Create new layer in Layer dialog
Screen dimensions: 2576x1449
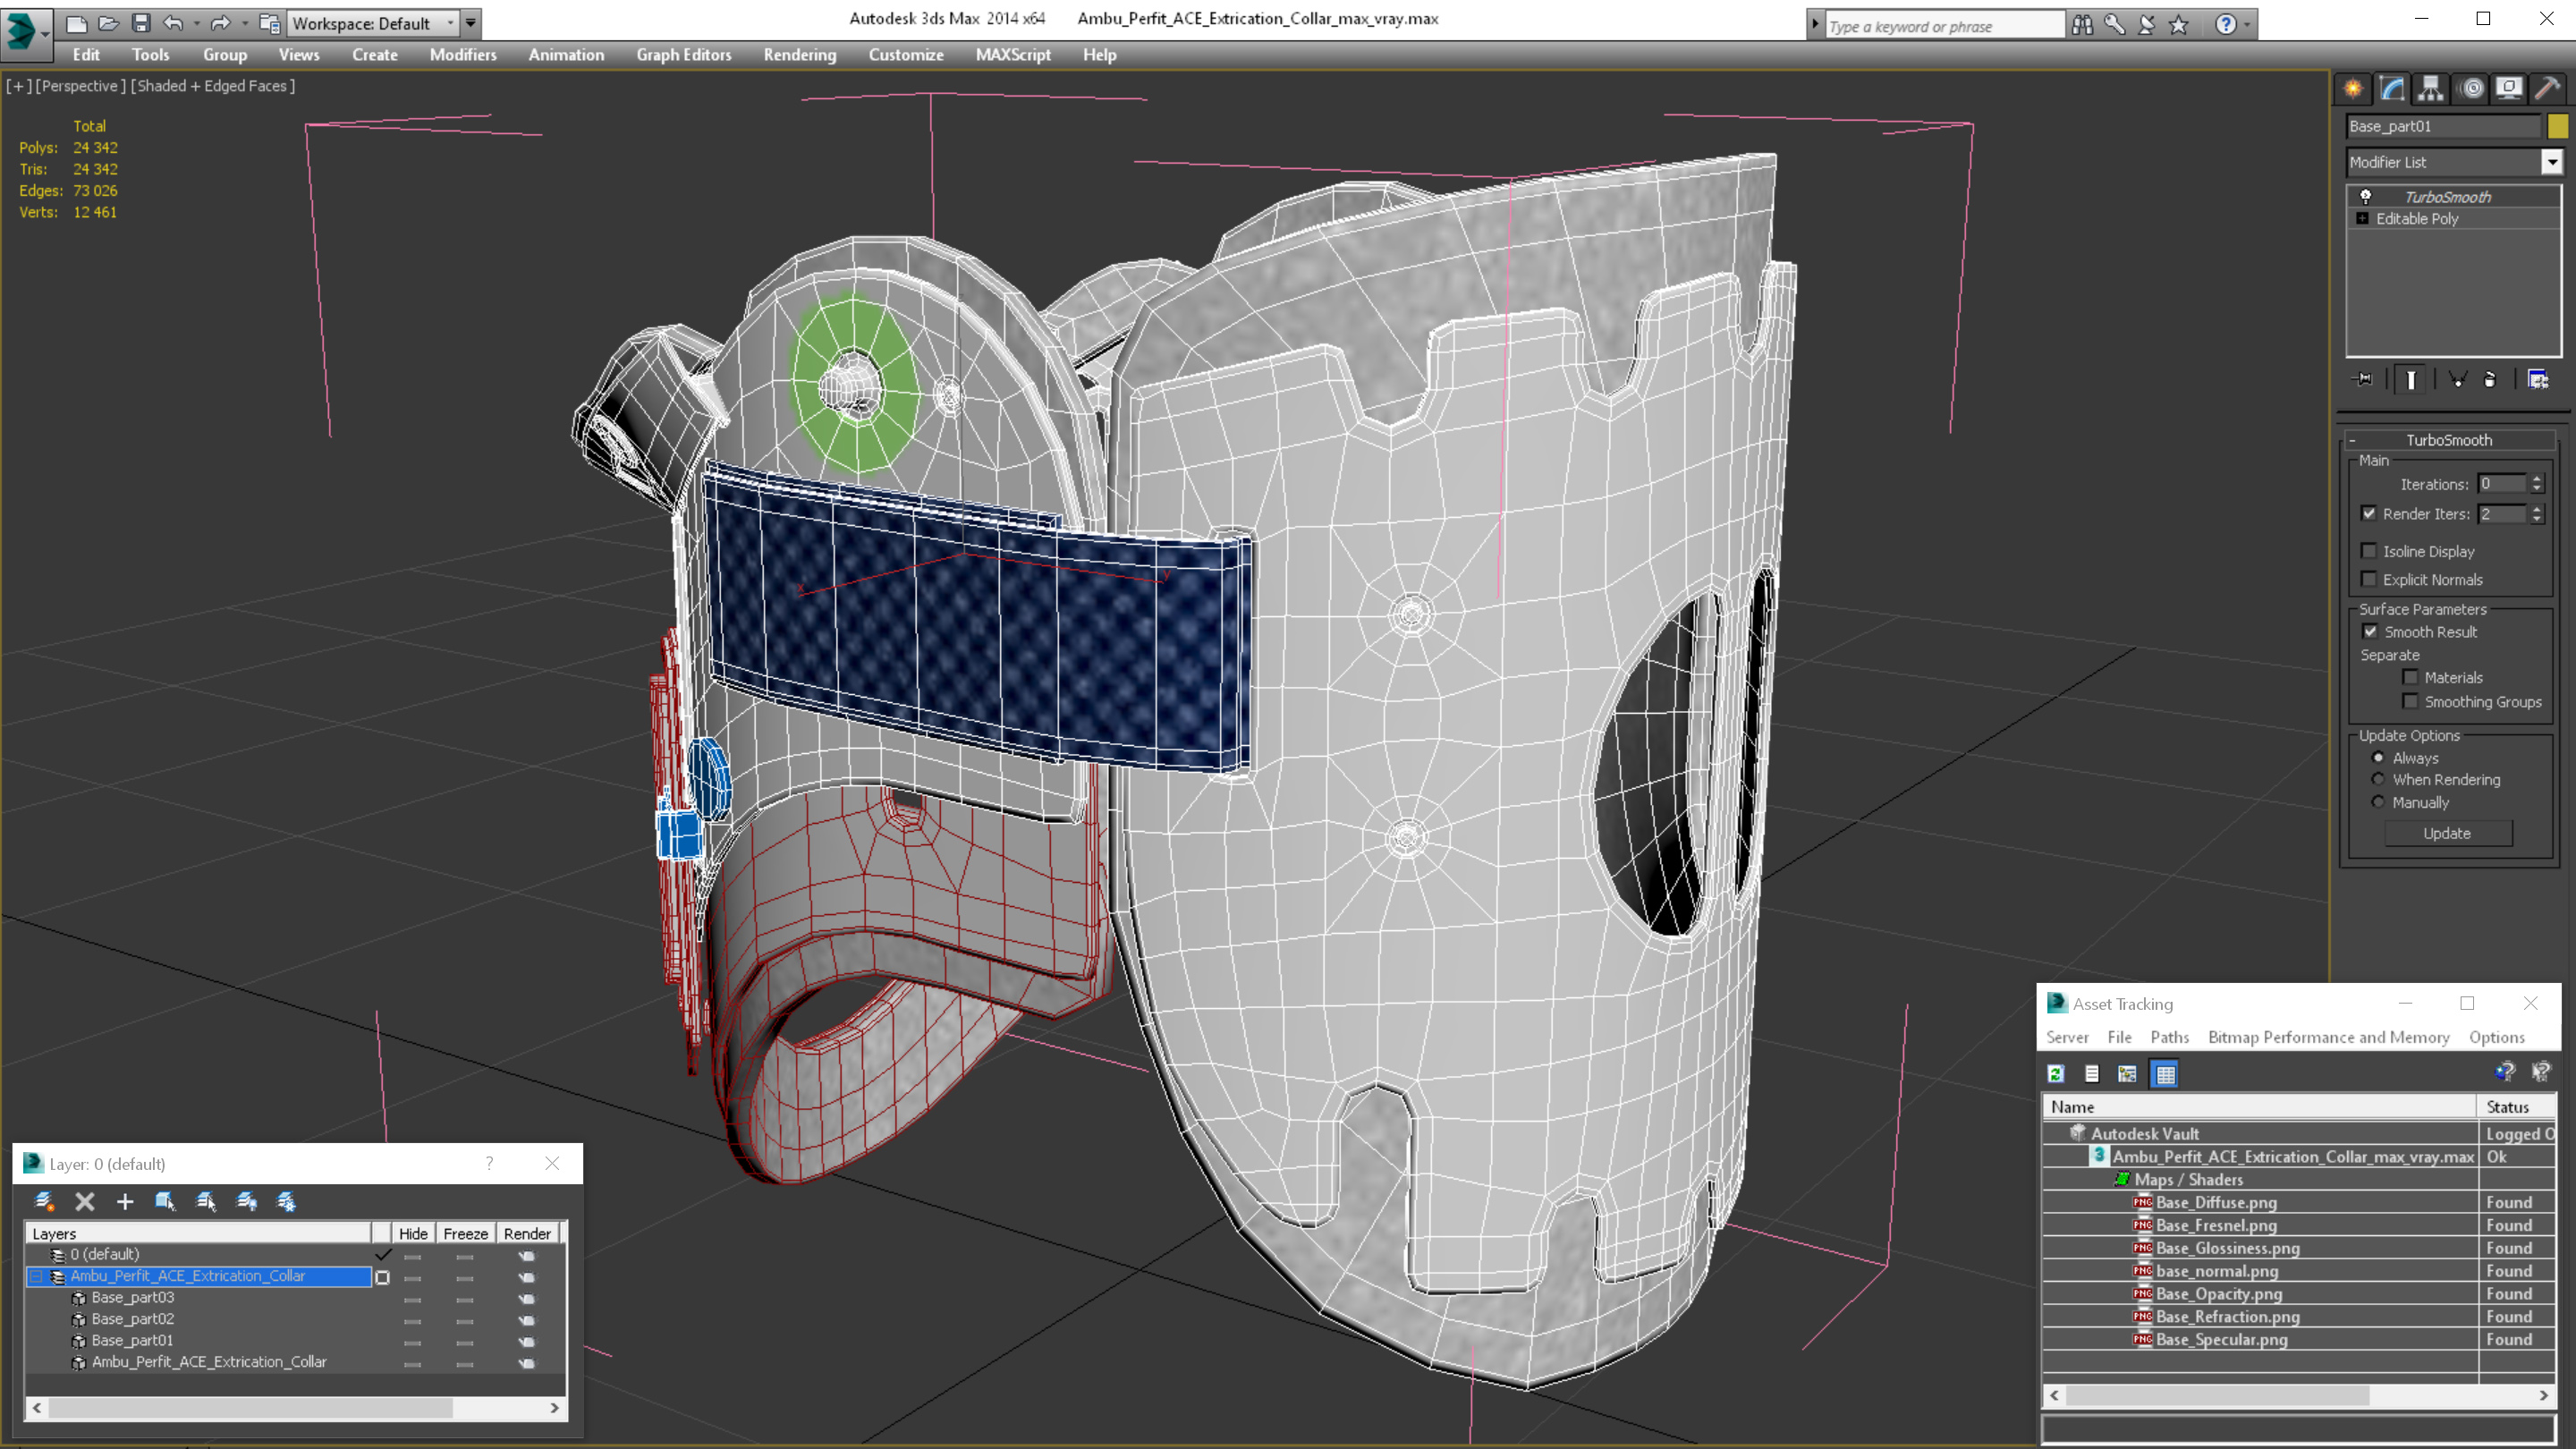[44, 1201]
